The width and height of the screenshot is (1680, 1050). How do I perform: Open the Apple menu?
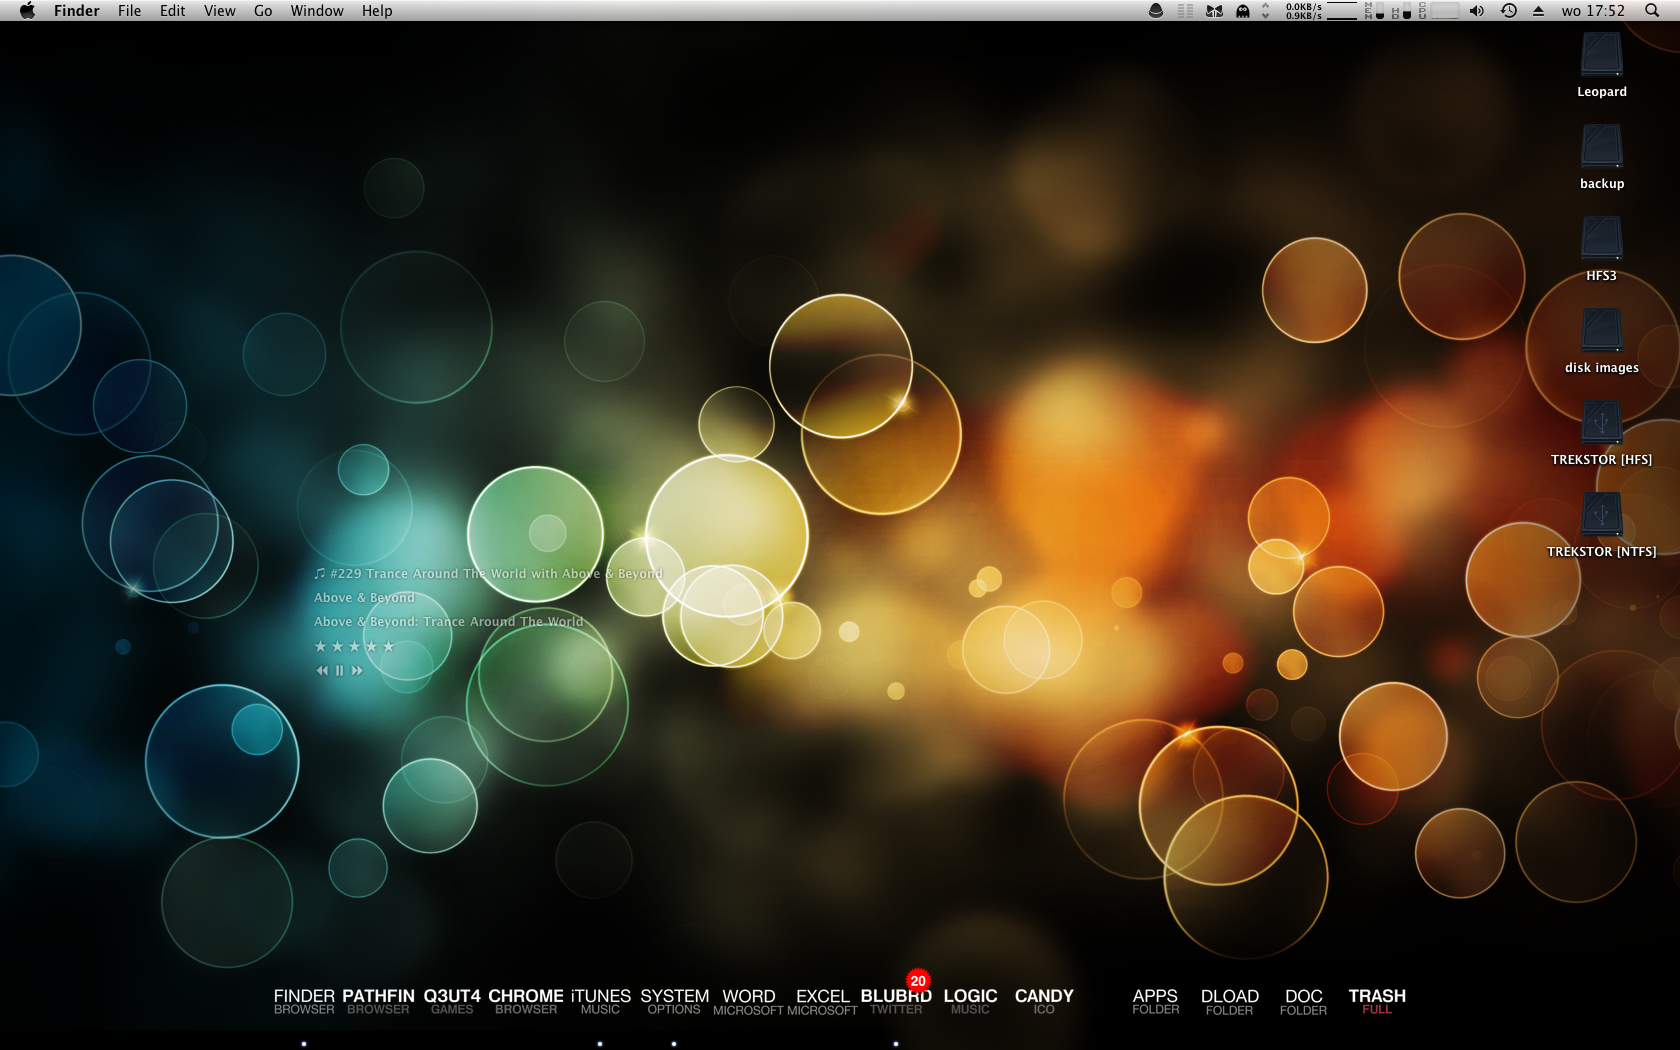coord(27,11)
